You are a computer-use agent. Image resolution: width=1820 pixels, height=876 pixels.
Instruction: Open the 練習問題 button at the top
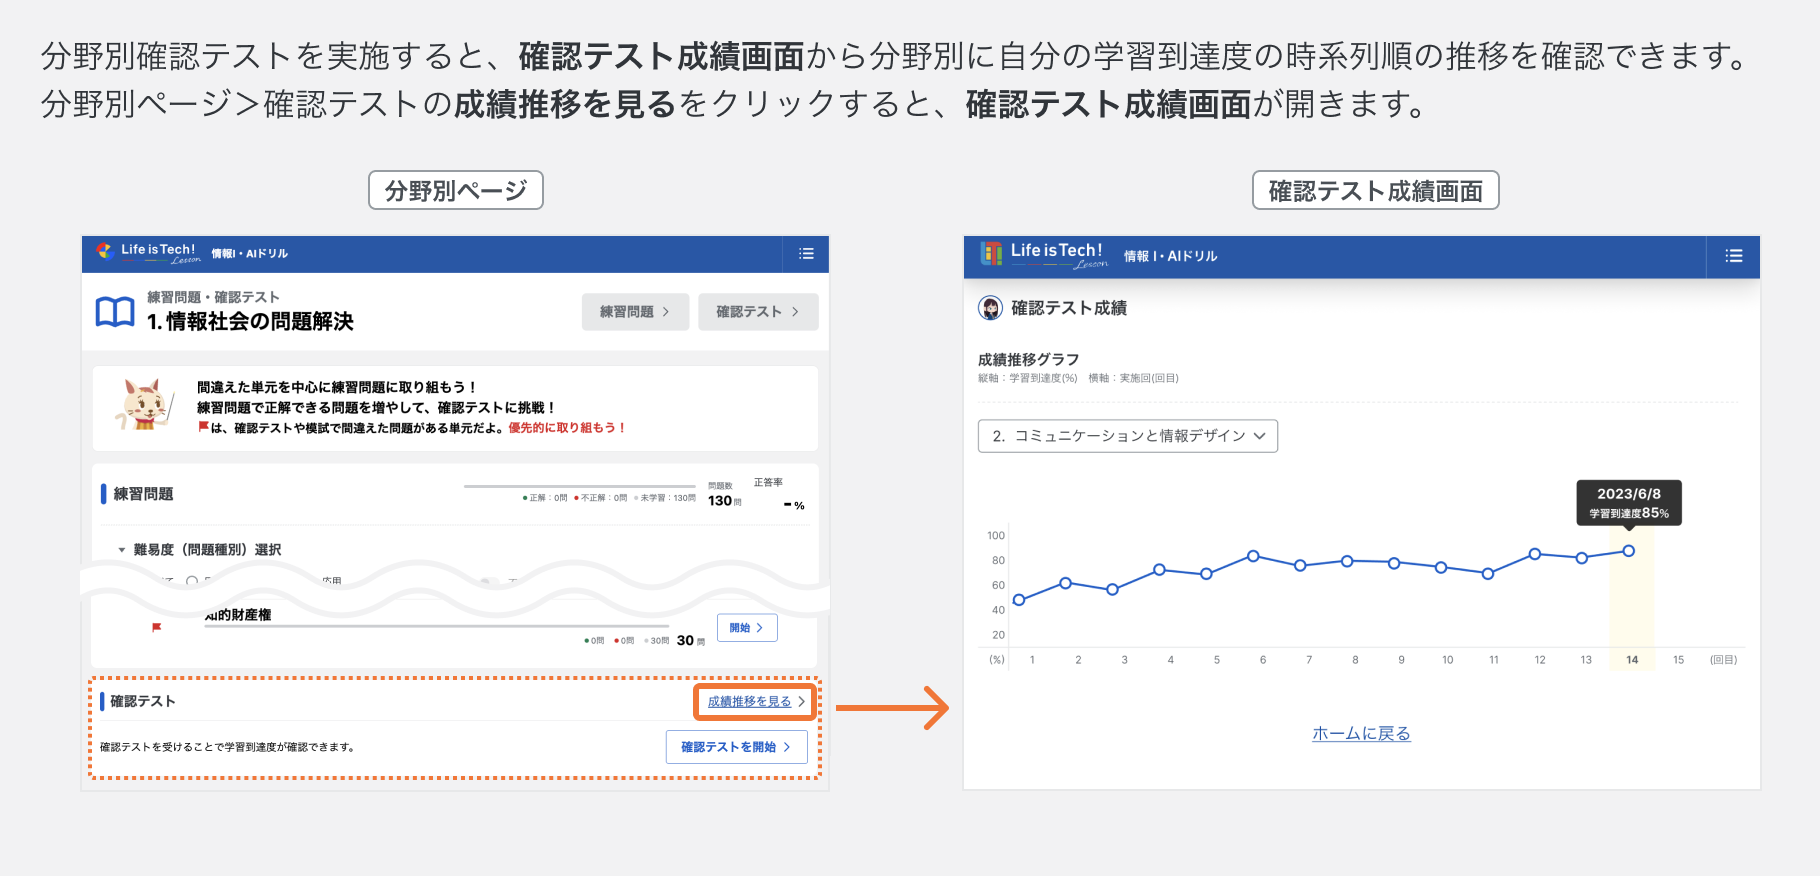click(x=635, y=312)
